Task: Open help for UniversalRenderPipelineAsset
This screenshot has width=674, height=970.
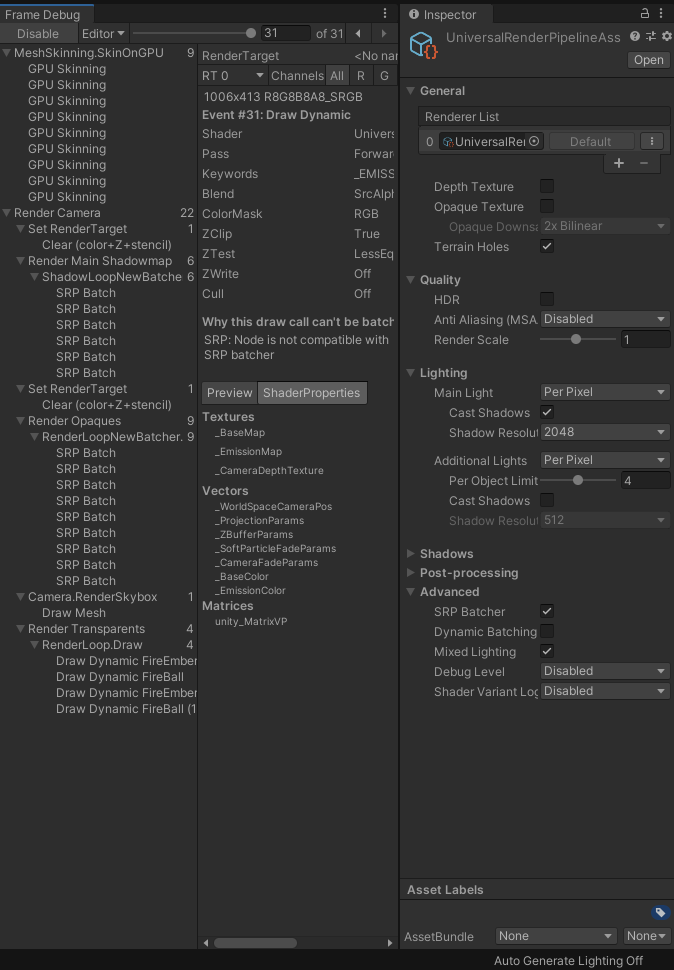Action: 634,36
